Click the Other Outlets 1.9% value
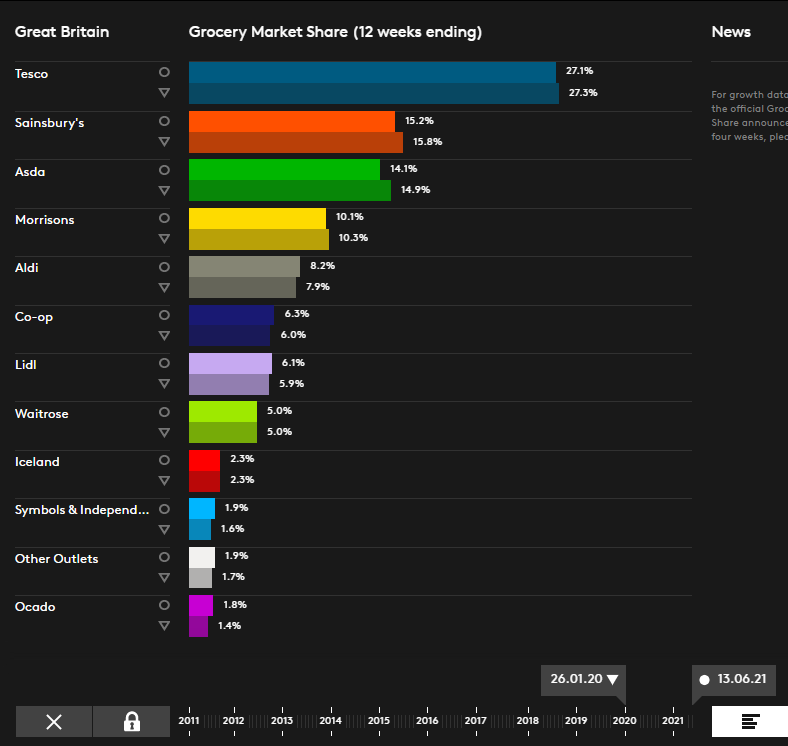This screenshot has height=746, width=788. point(237,556)
